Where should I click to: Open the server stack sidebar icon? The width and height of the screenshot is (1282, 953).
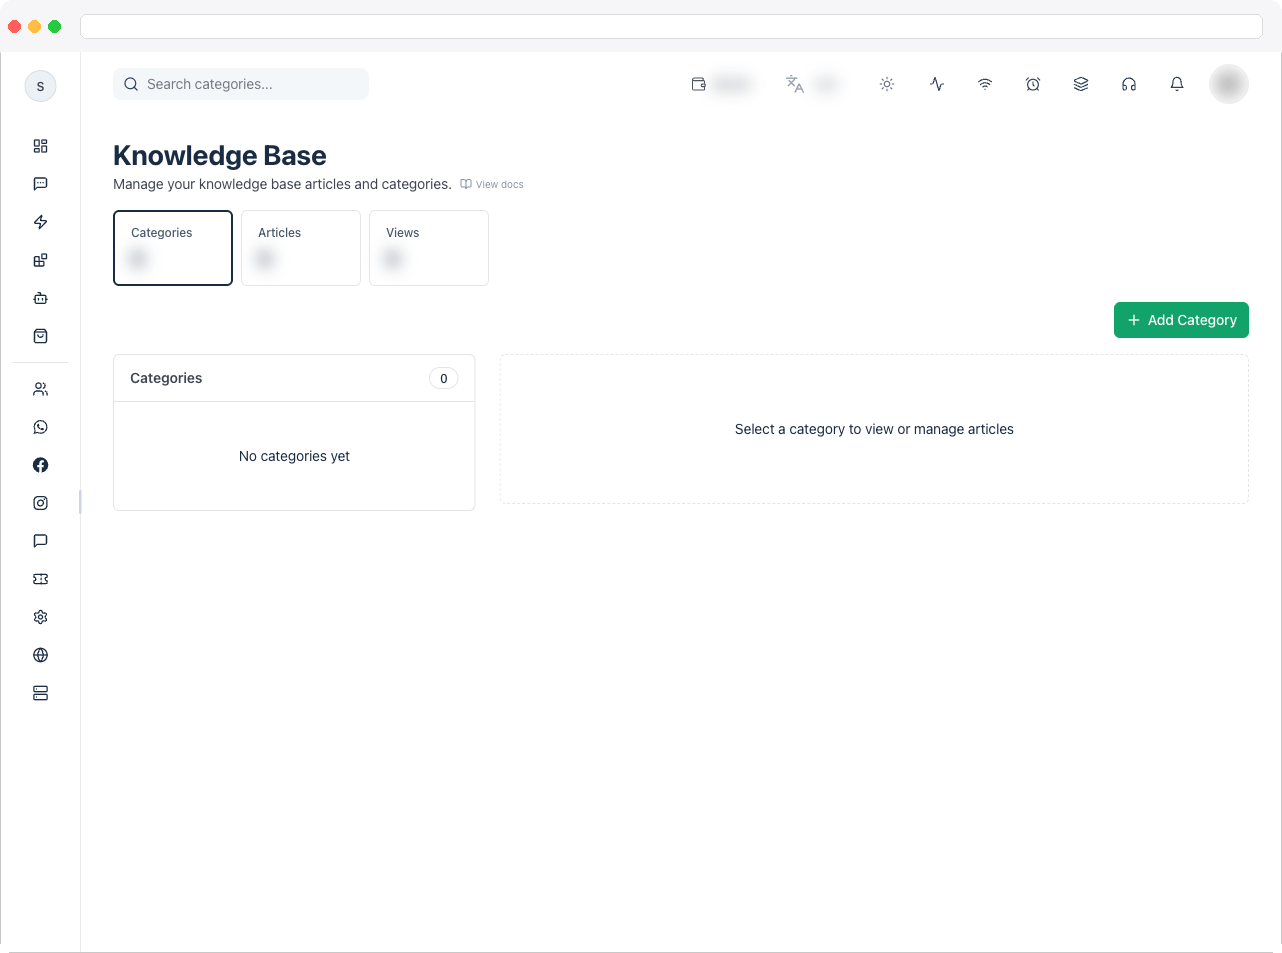pos(40,693)
